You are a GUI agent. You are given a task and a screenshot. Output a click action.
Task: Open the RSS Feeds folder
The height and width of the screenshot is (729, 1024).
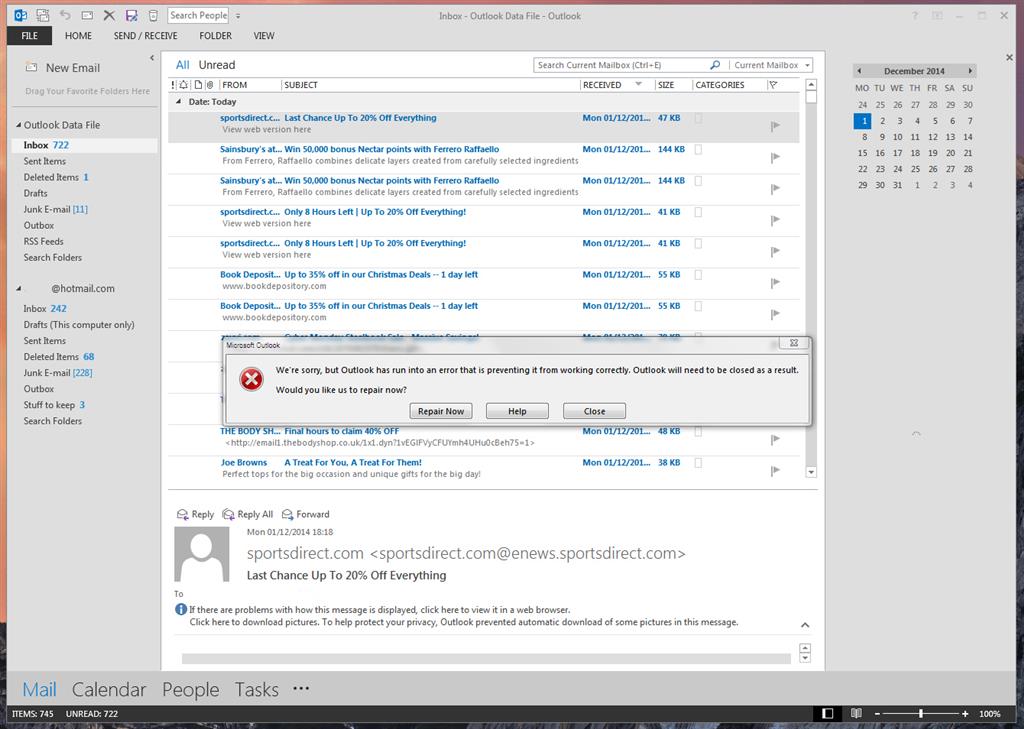click(44, 241)
